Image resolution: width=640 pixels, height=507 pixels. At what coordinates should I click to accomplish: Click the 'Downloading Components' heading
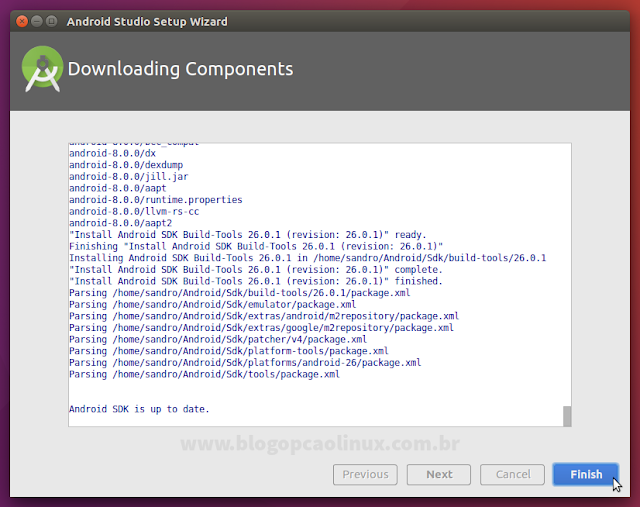(x=180, y=69)
